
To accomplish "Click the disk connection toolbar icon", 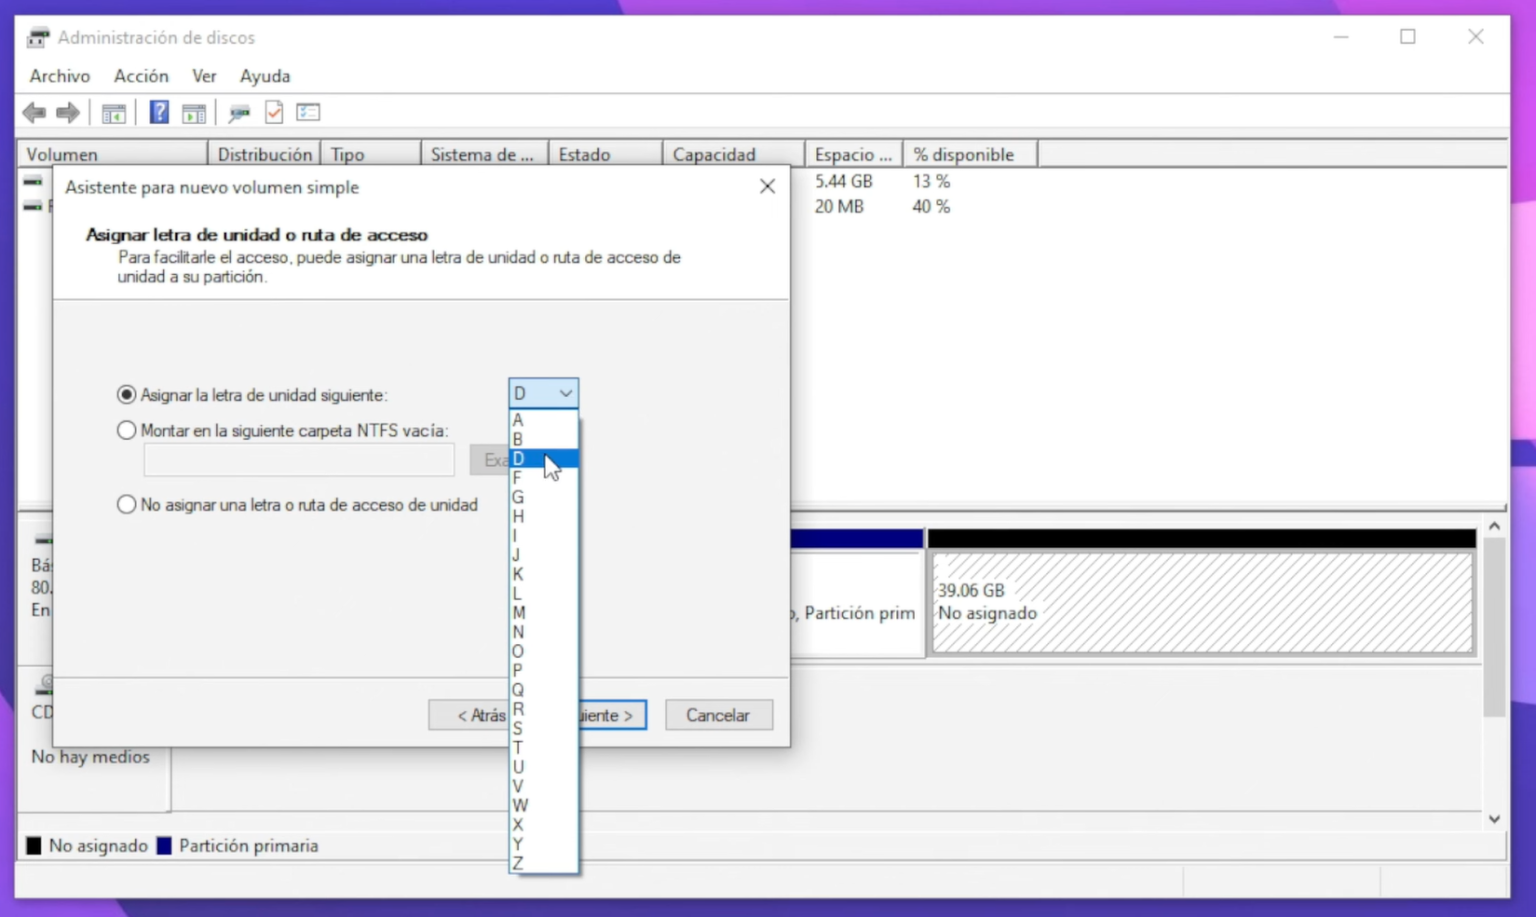I will click(239, 113).
